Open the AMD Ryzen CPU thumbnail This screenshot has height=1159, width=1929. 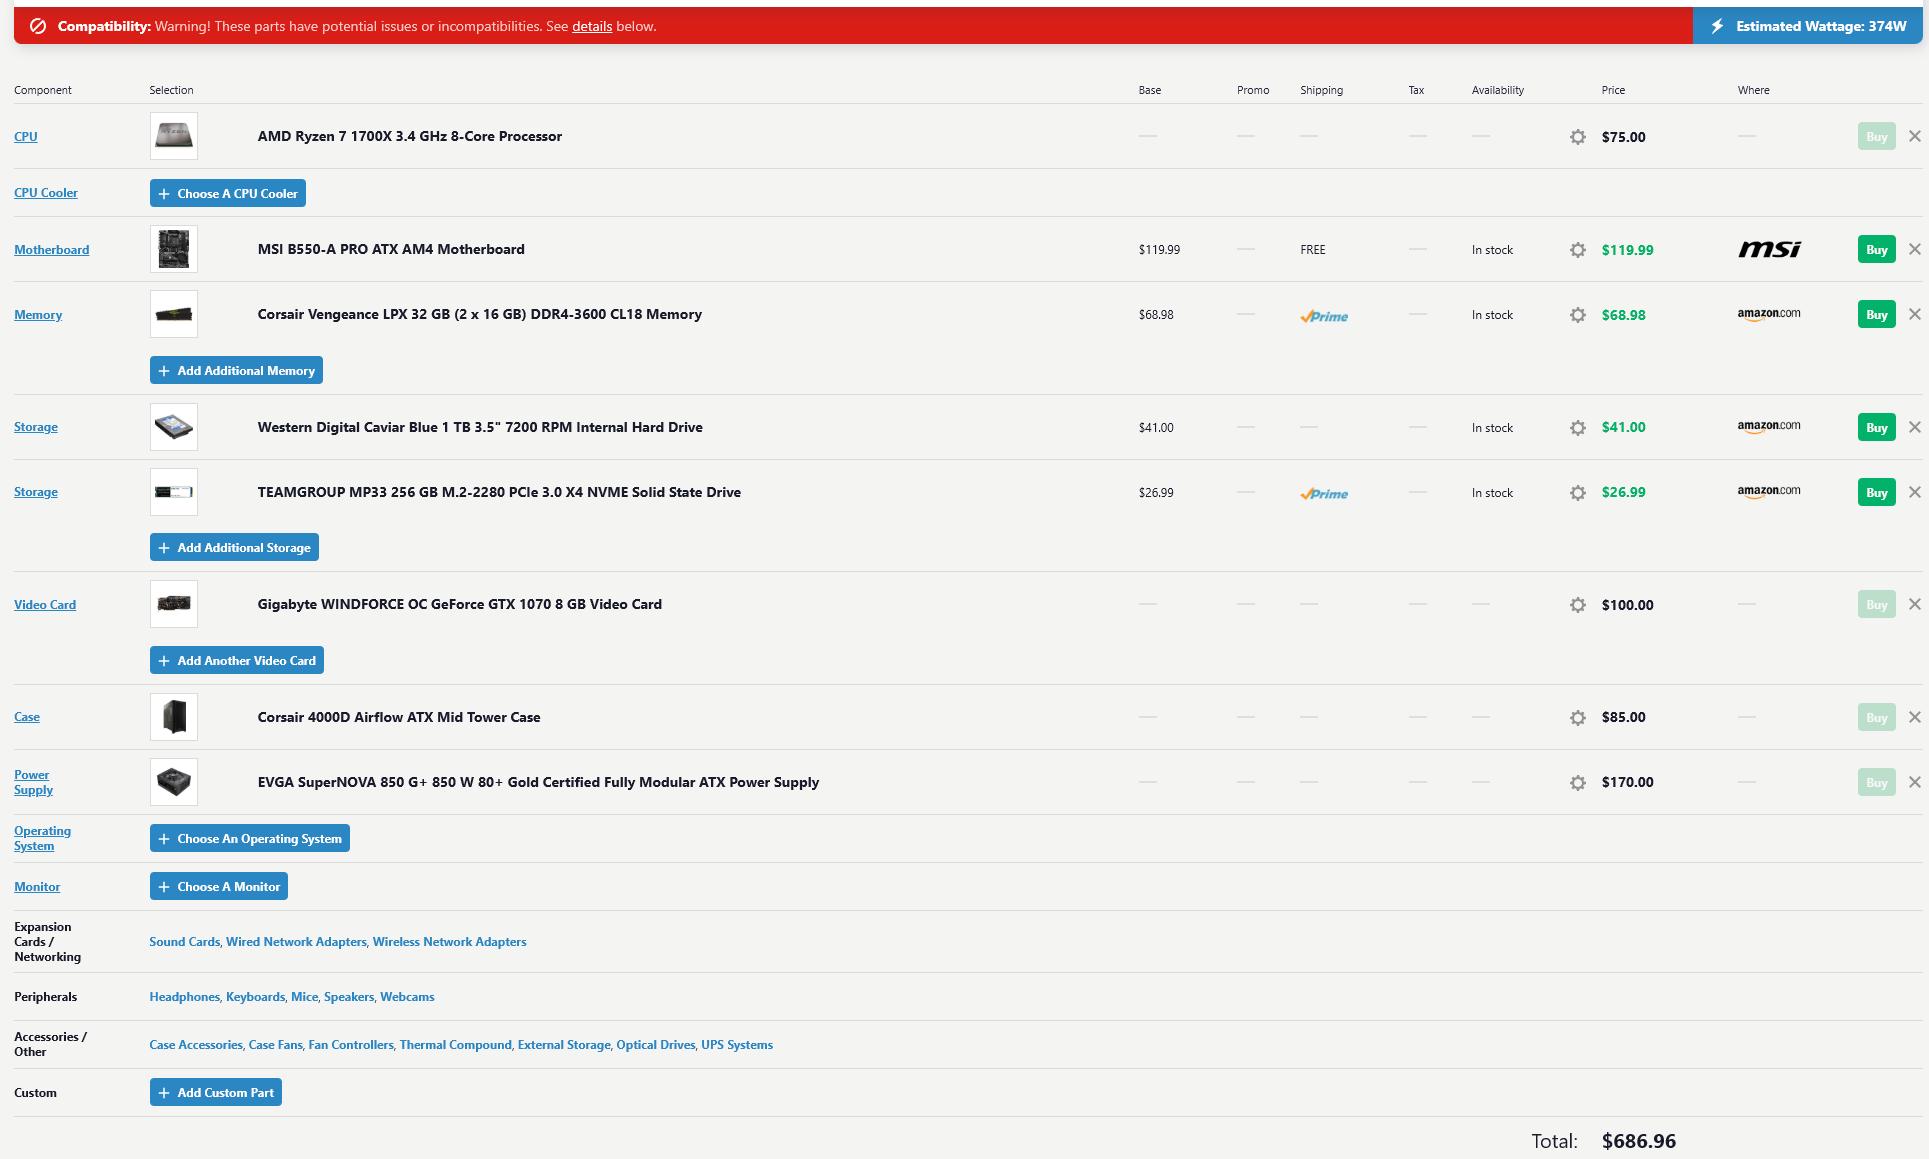click(x=174, y=136)
